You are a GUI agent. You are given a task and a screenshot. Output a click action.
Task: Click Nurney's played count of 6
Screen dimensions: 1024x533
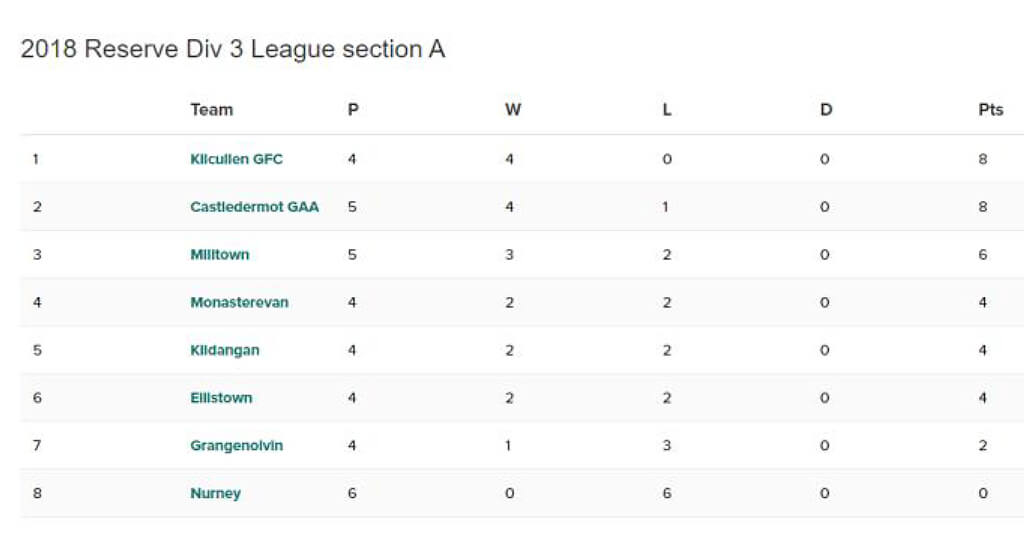pos(352,494)
